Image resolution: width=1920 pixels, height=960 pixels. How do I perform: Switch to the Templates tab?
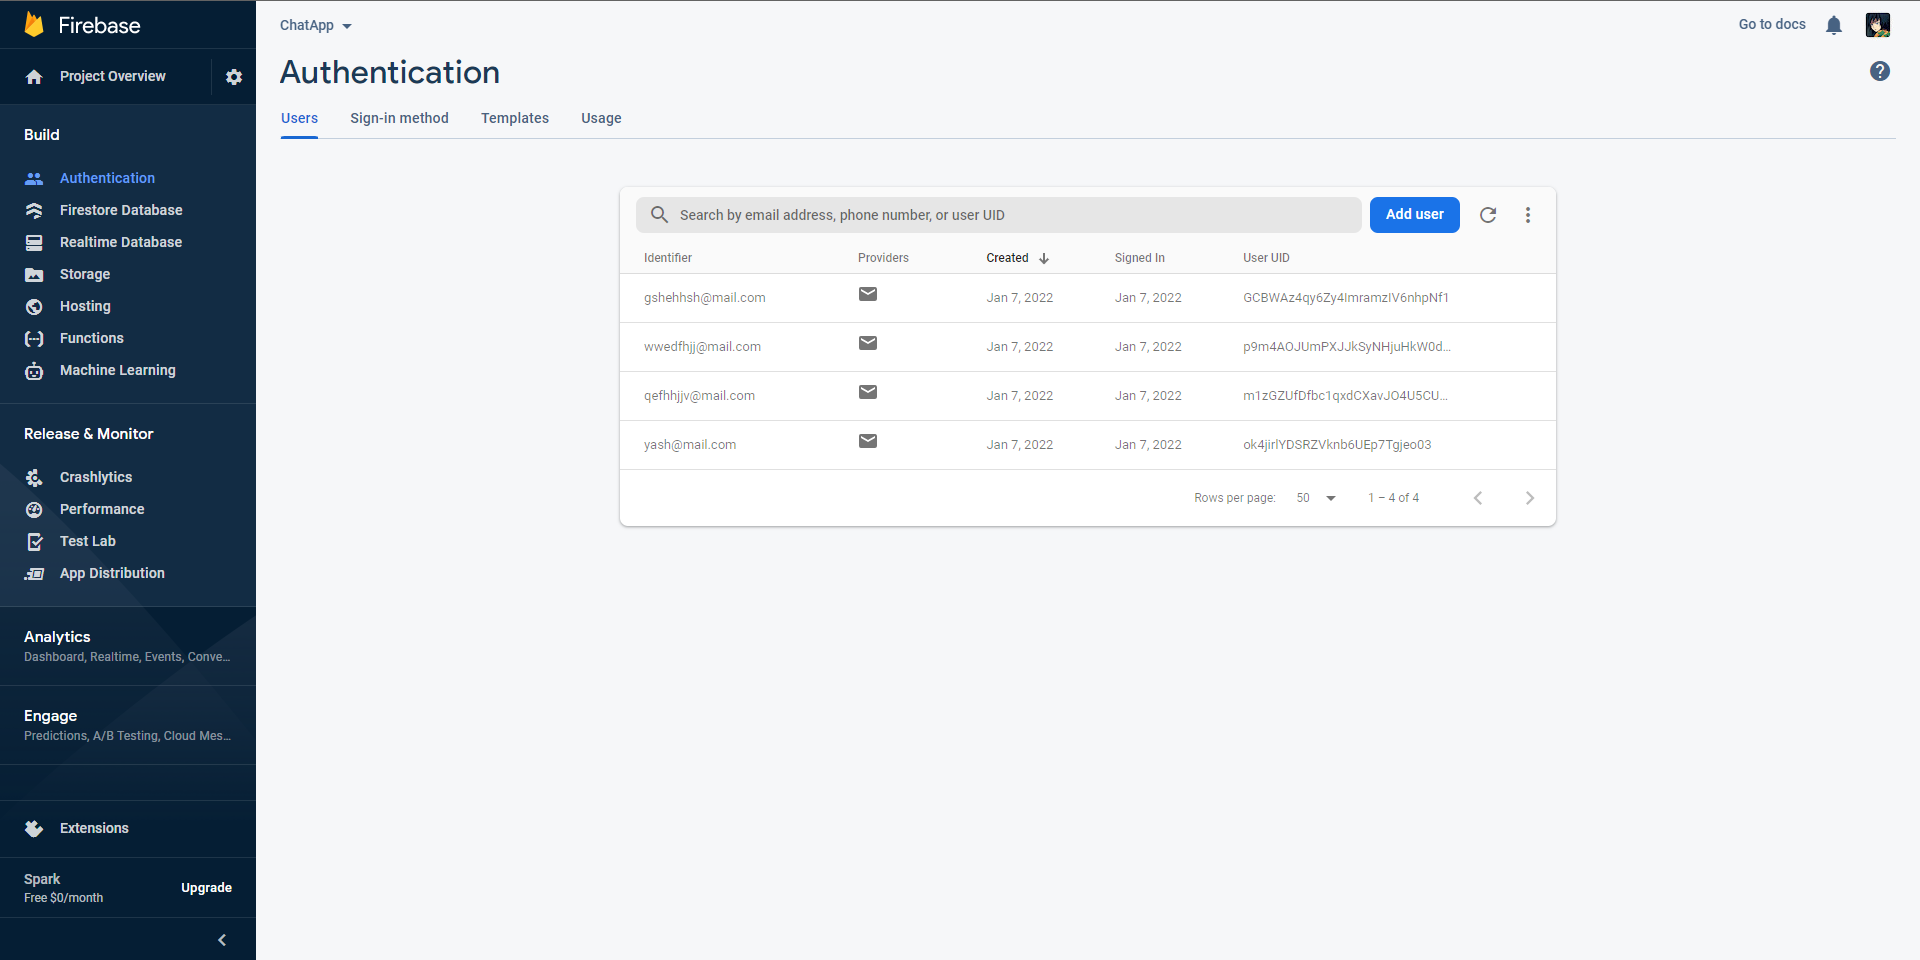coord(515,118)
